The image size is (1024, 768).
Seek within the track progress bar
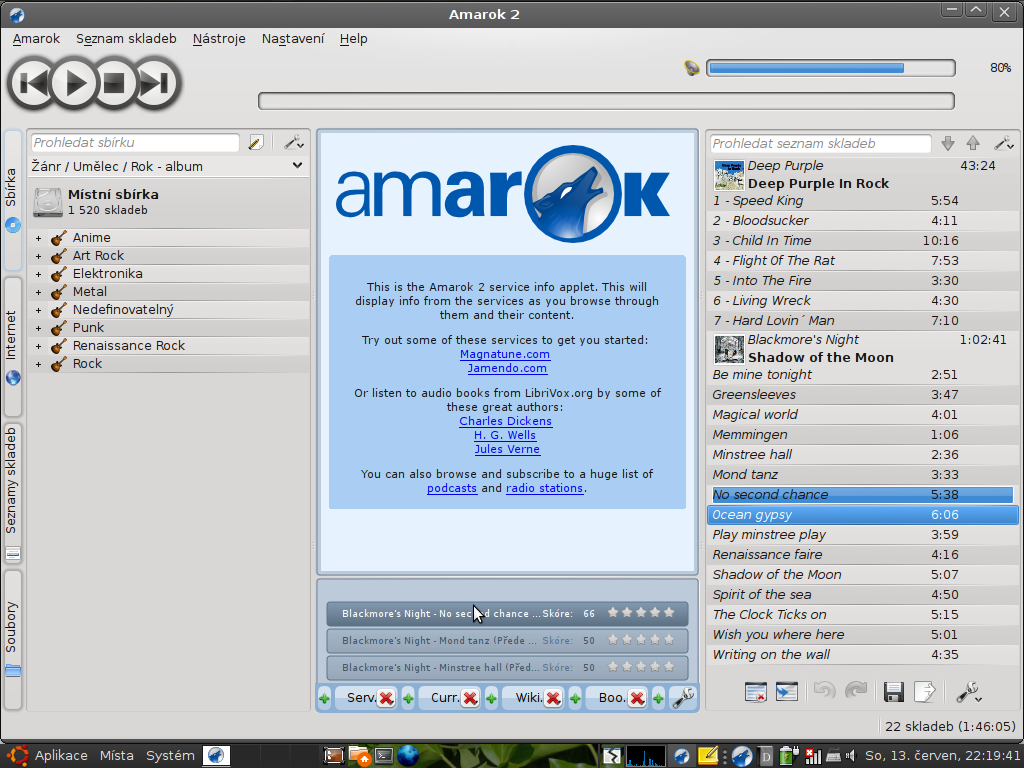(x=606, y=101)
